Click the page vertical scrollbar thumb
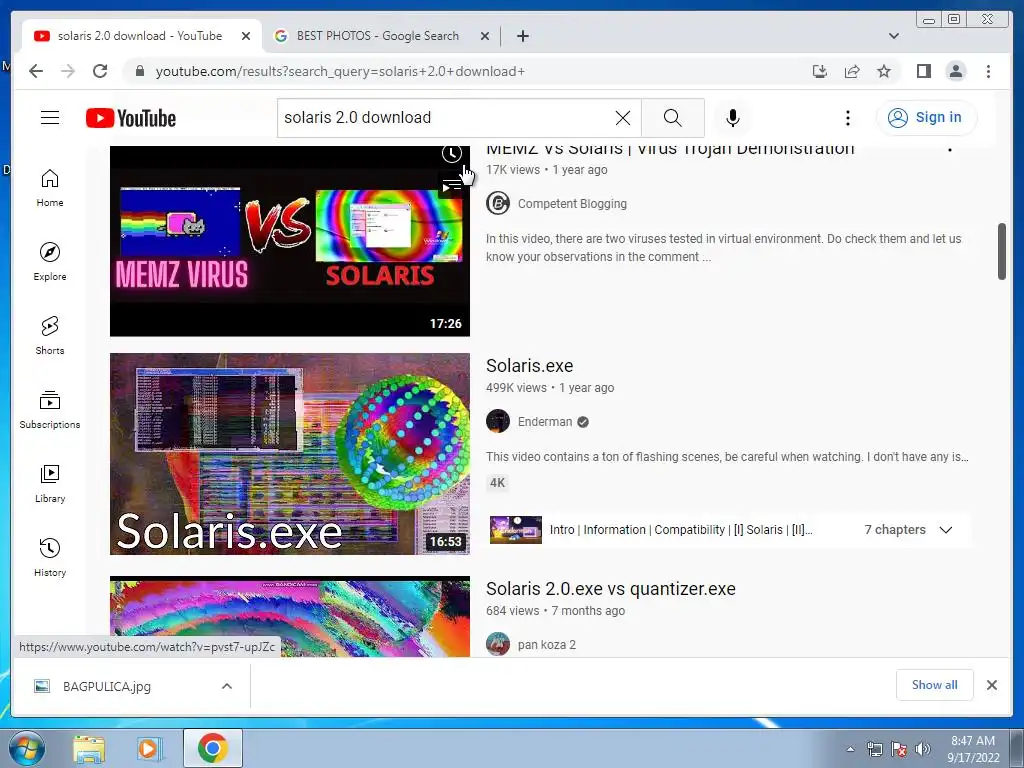 (x=1002, y=251)
